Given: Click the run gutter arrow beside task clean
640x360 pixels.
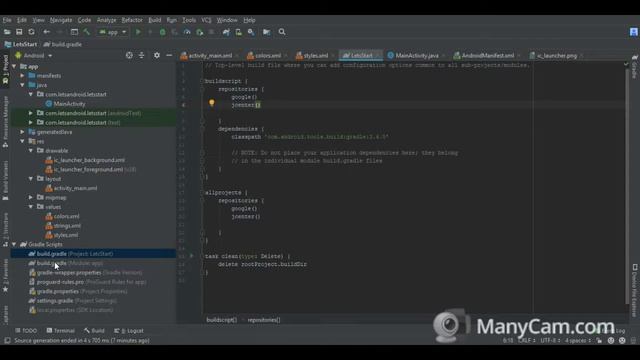Looking at the screenshot, I should coord(191,256).
